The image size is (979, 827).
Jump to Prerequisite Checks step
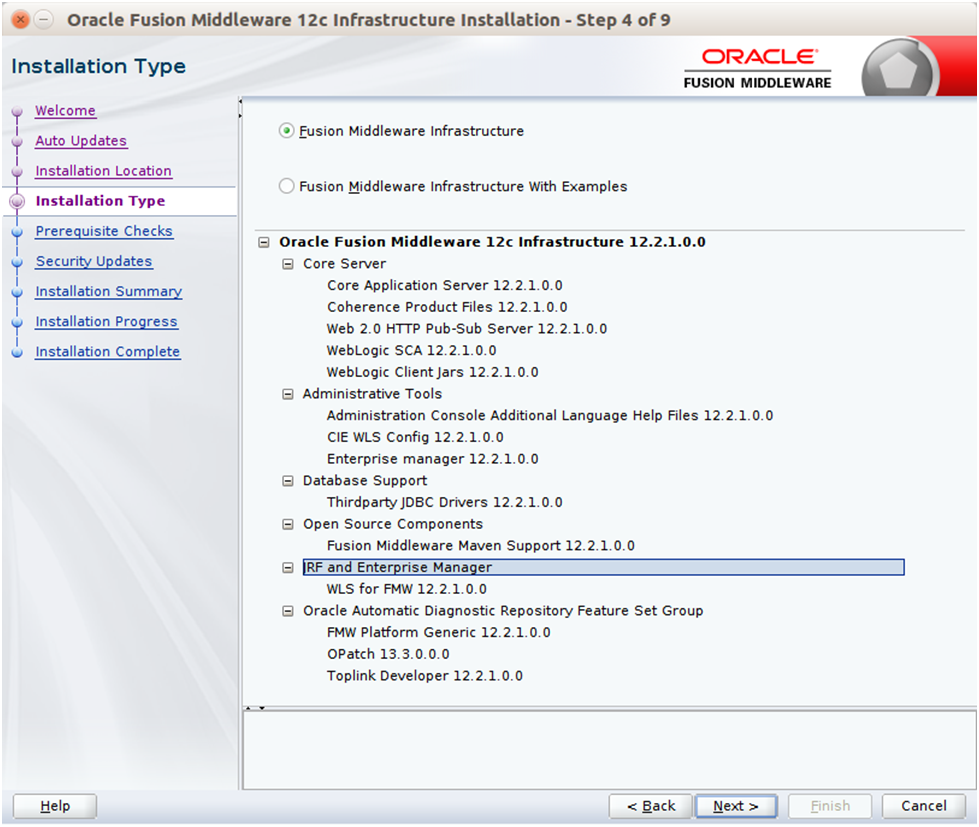coord(104,231)
